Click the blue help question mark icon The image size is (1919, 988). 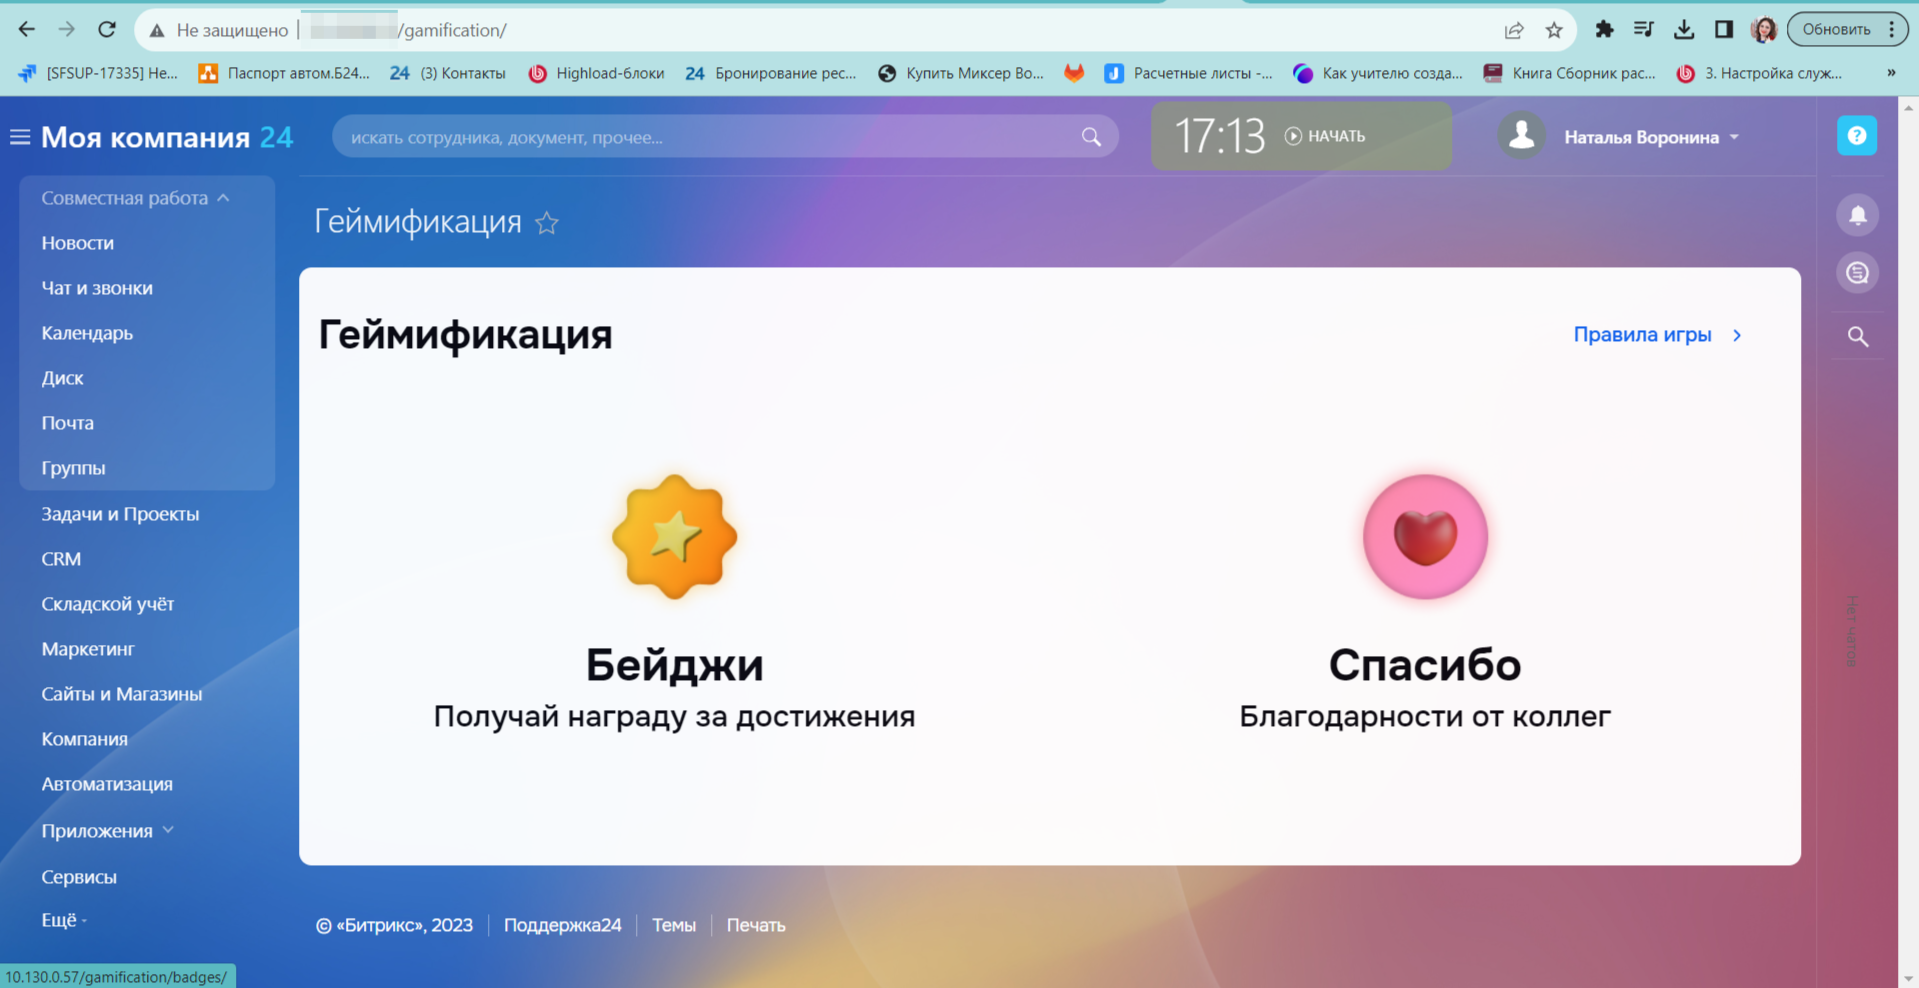click(1856, 136)
